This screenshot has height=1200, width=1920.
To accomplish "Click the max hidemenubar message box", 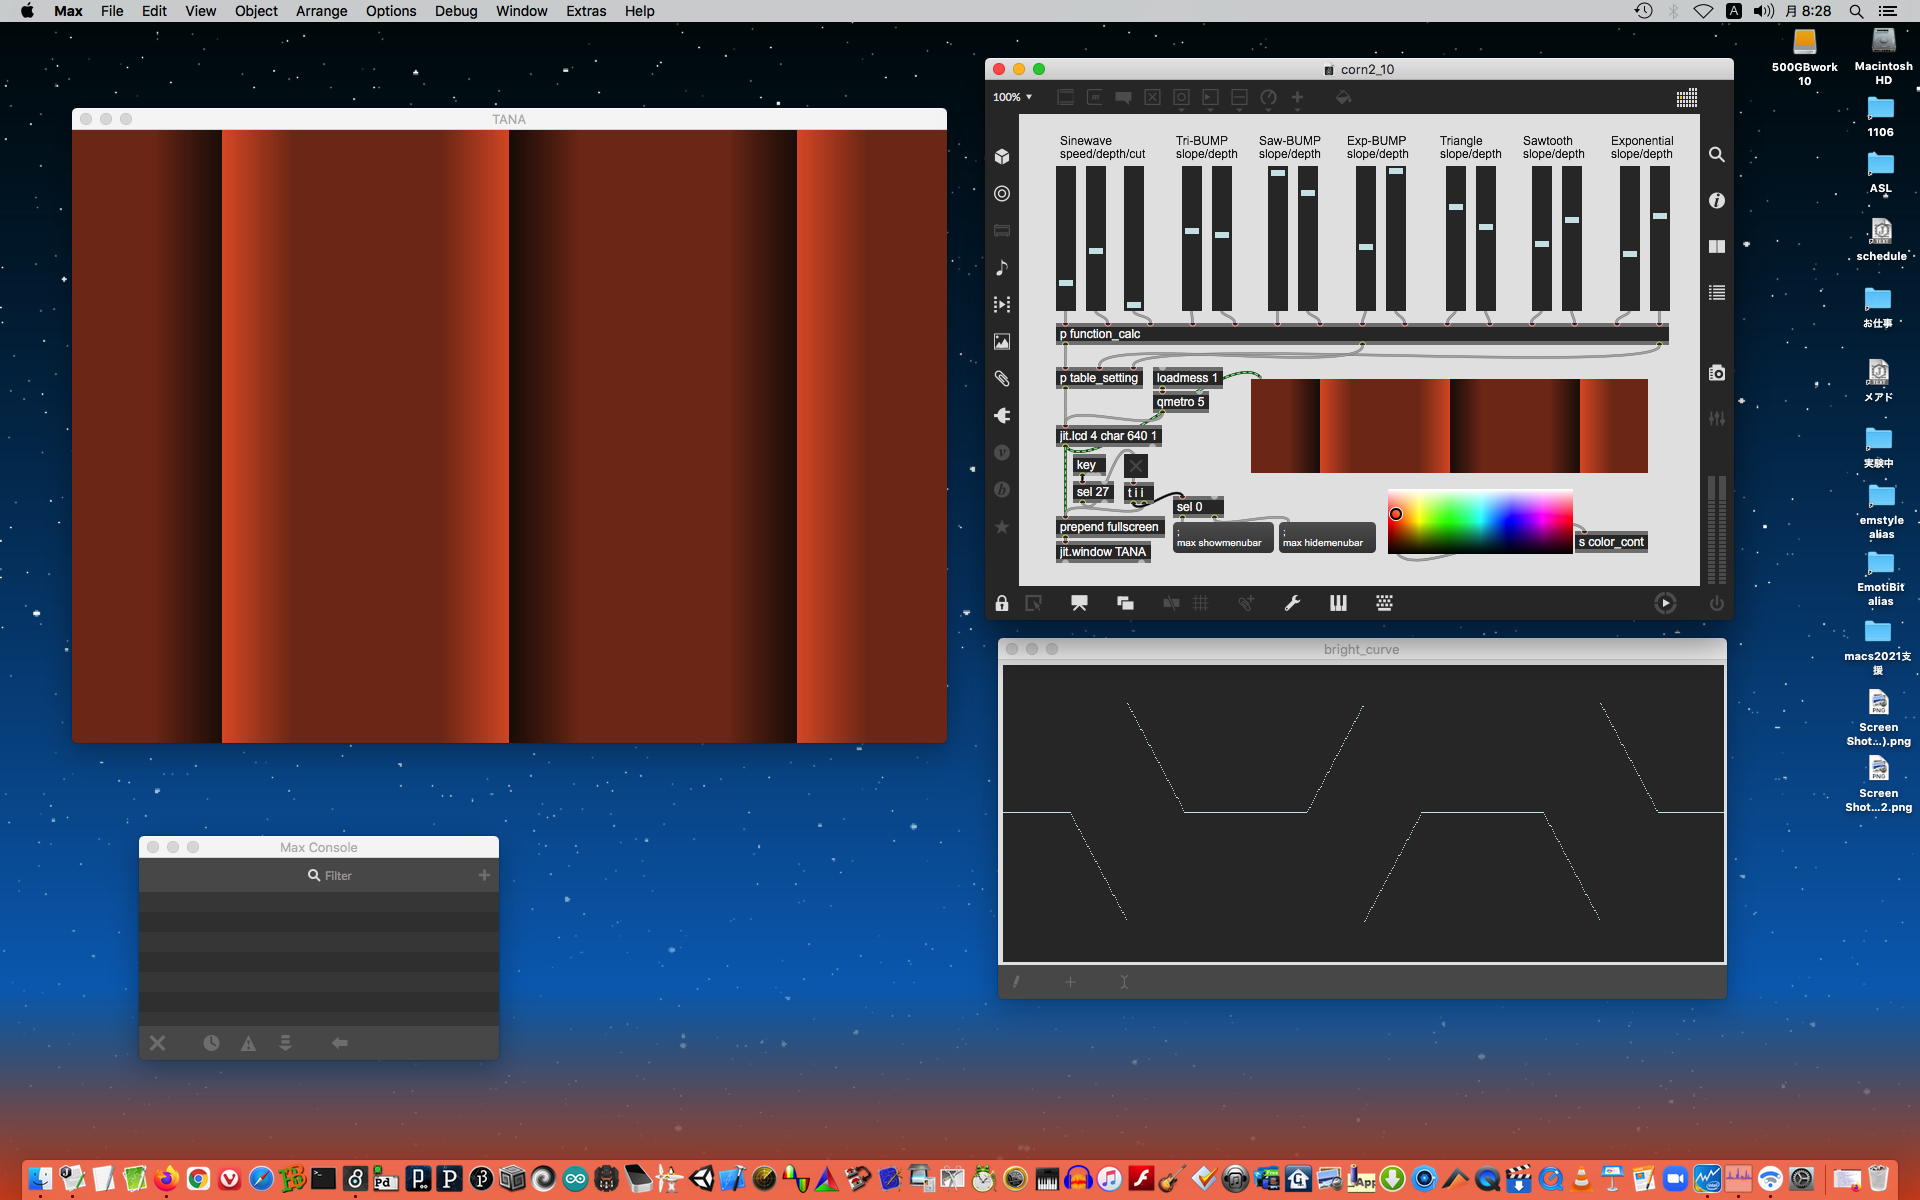I will click(x=1327, y=538).
